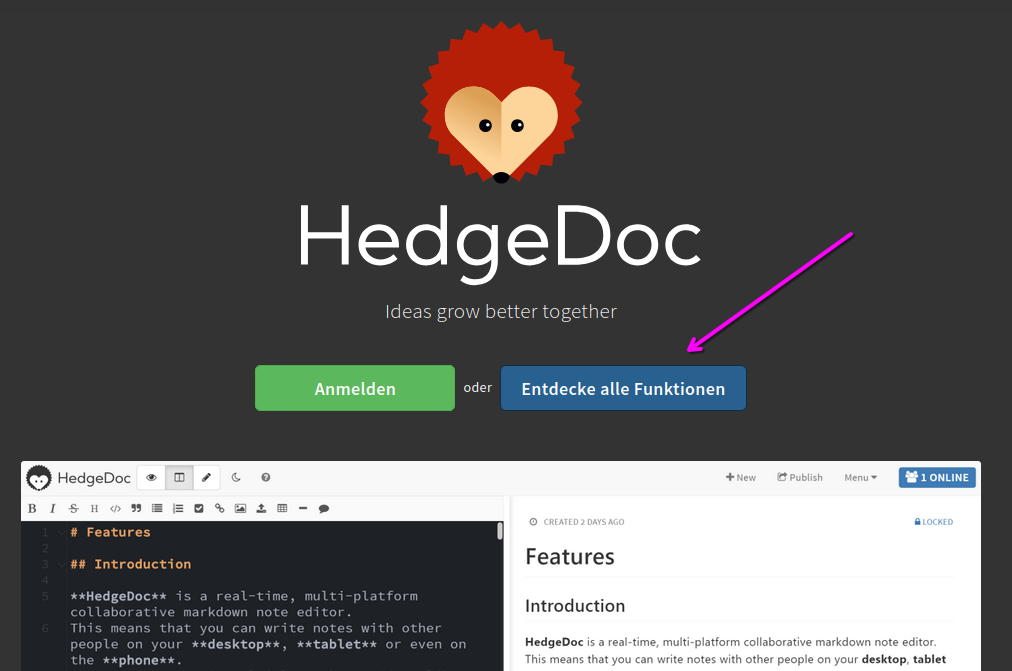Screen dimensions: 1012x671
Task: Apply strikethrough formatting in editor toolbar
Action: tap(74, 508)
